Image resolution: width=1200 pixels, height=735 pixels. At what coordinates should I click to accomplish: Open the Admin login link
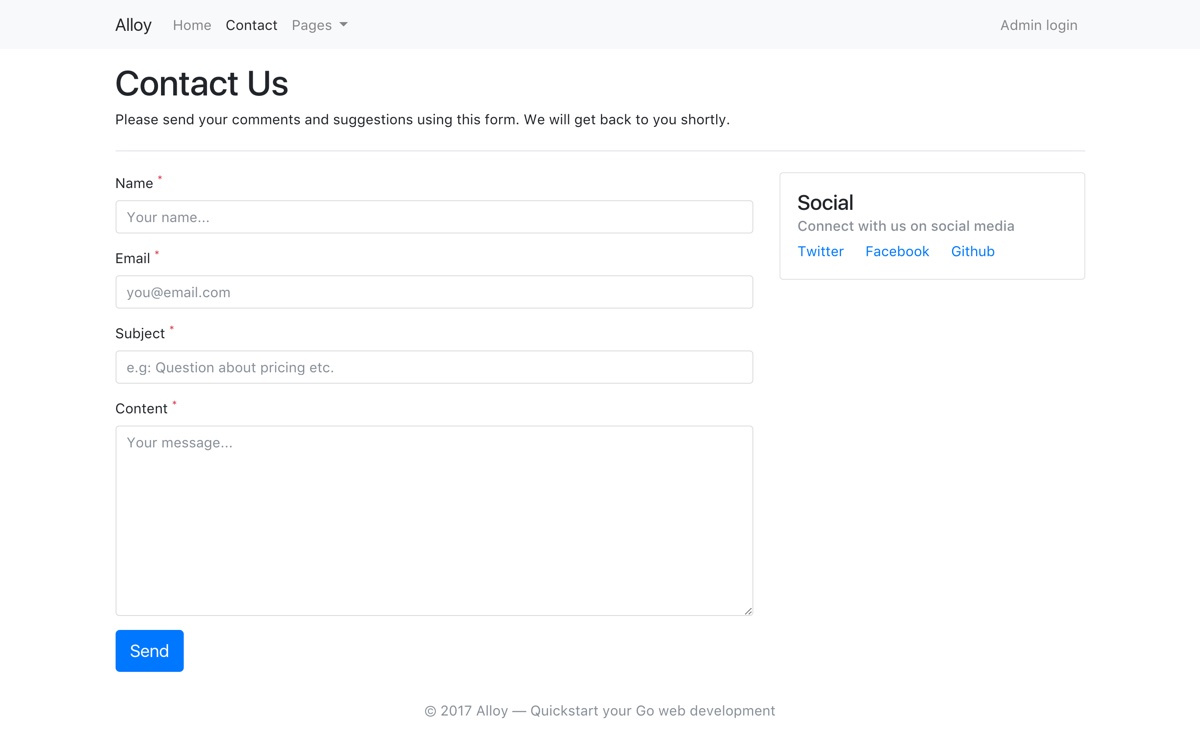(x=1039, y=25)
